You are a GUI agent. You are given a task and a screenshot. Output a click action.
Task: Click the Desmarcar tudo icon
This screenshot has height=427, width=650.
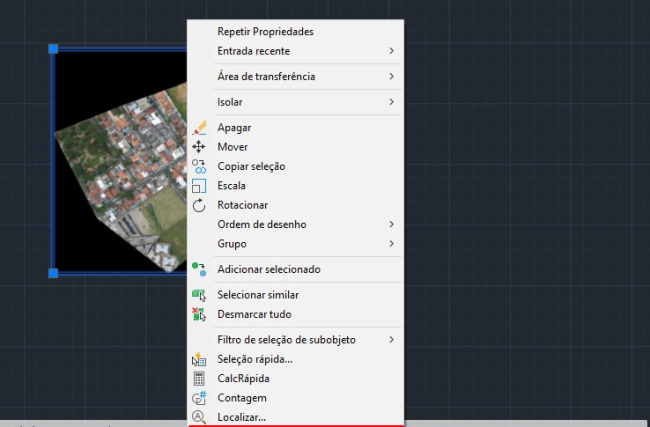[x=199, y=314]
